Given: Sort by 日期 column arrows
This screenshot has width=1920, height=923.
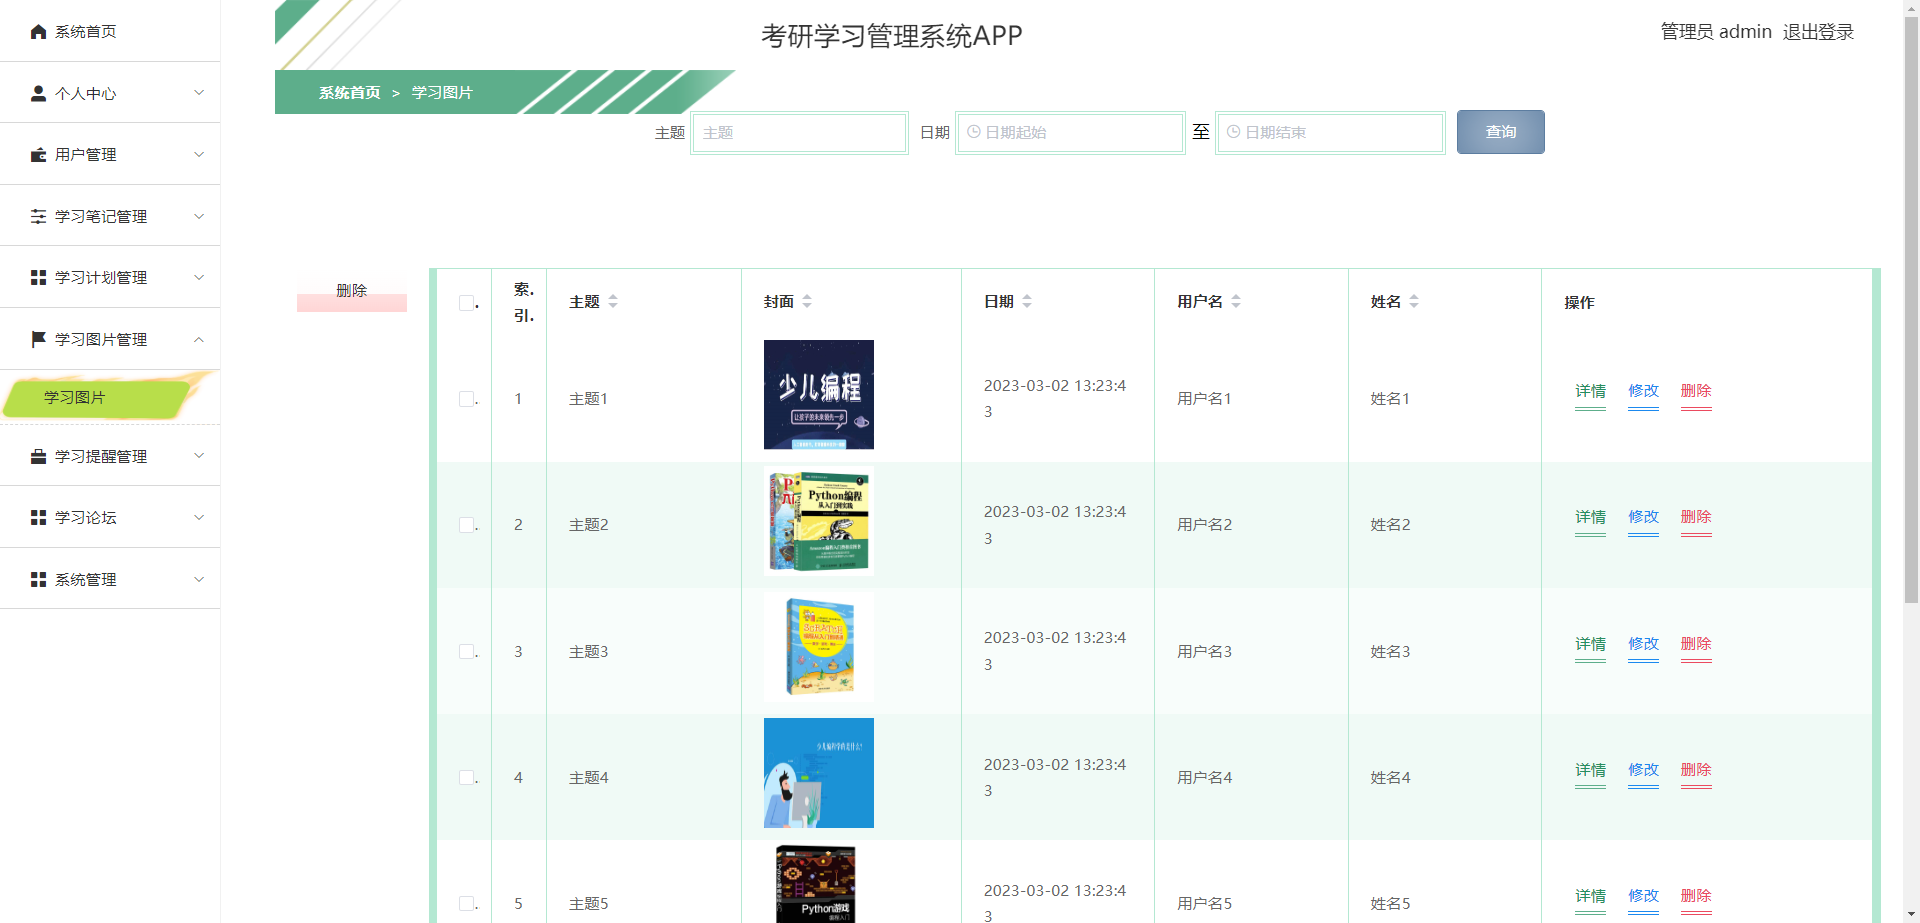Looking at the screenshot, I should click(1027, 301).
